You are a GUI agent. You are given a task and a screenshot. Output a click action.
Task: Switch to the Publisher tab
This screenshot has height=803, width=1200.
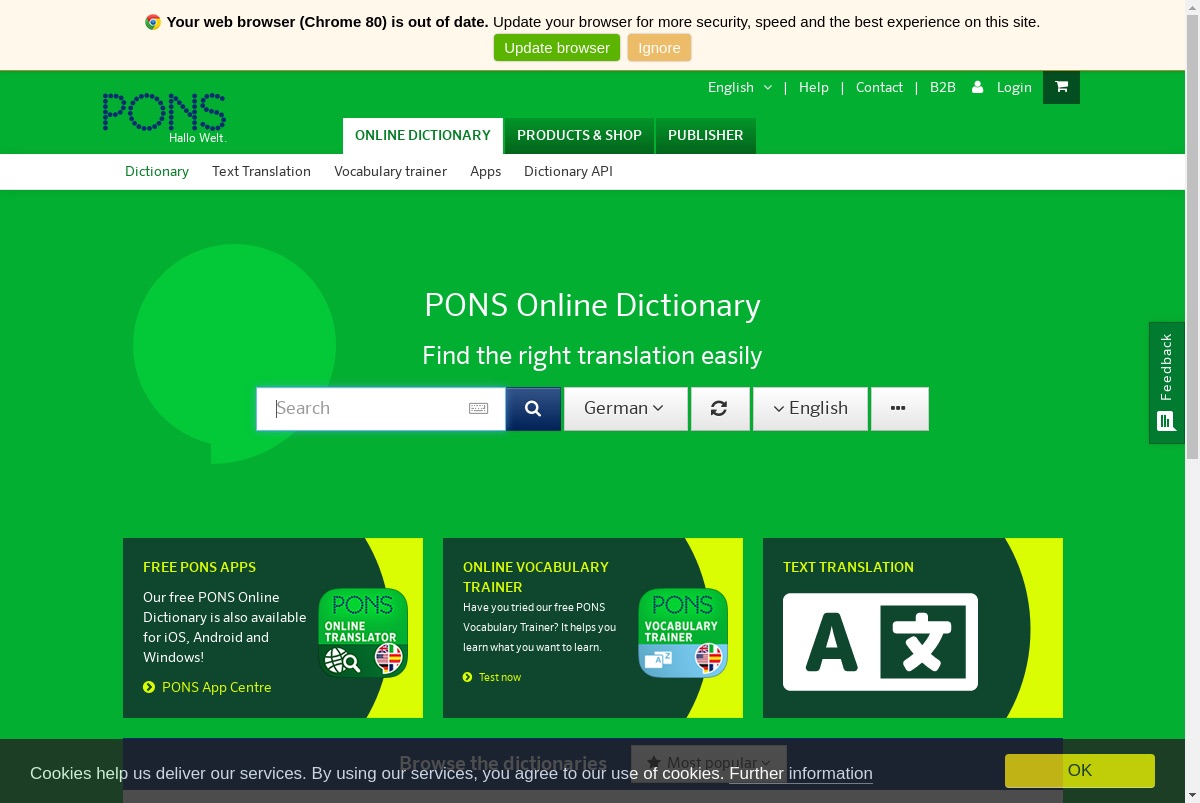705,136
